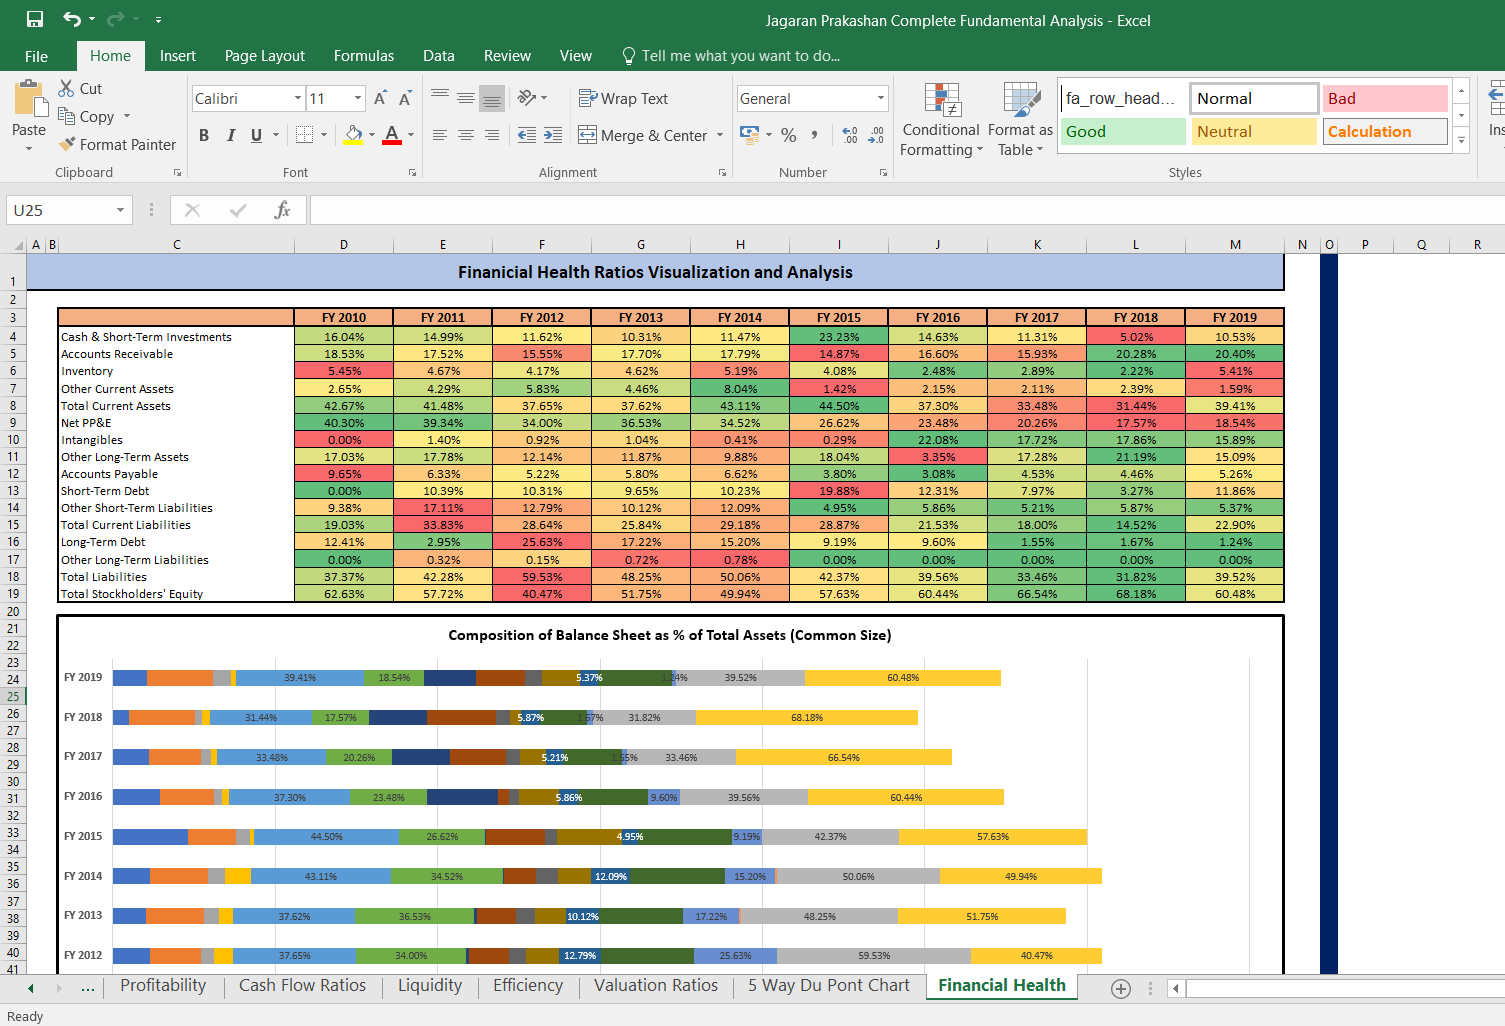Click Increase Indent icon
The image size is (1505, 1026).
(x=553, y=135)
